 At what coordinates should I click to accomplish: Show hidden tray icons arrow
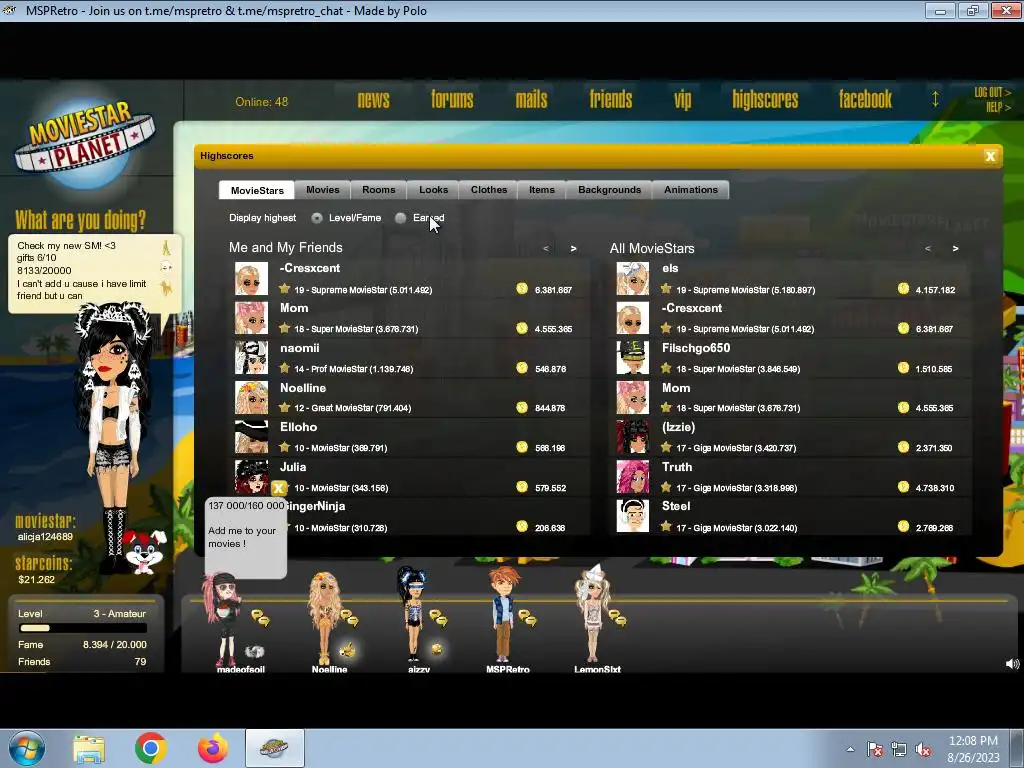[850, 749]
